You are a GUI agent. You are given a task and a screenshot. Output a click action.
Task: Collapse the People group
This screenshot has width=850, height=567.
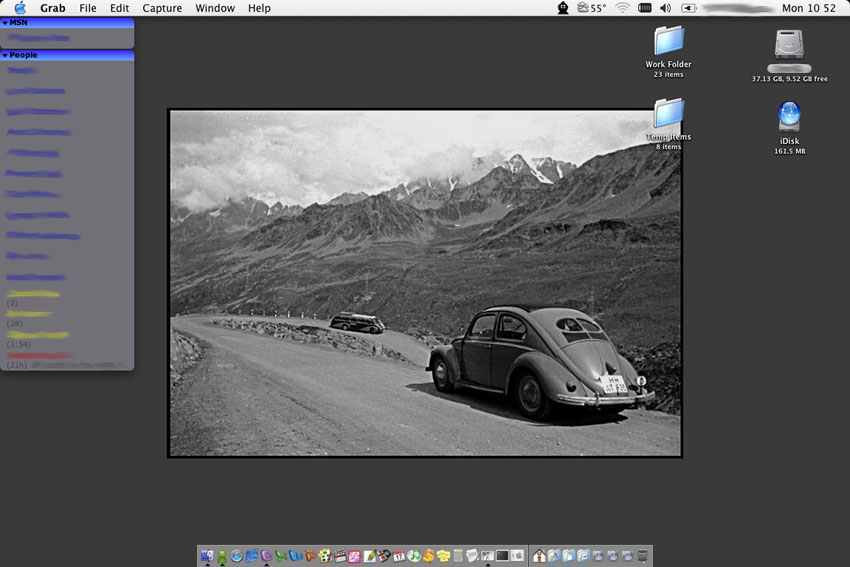coord(5,55)
